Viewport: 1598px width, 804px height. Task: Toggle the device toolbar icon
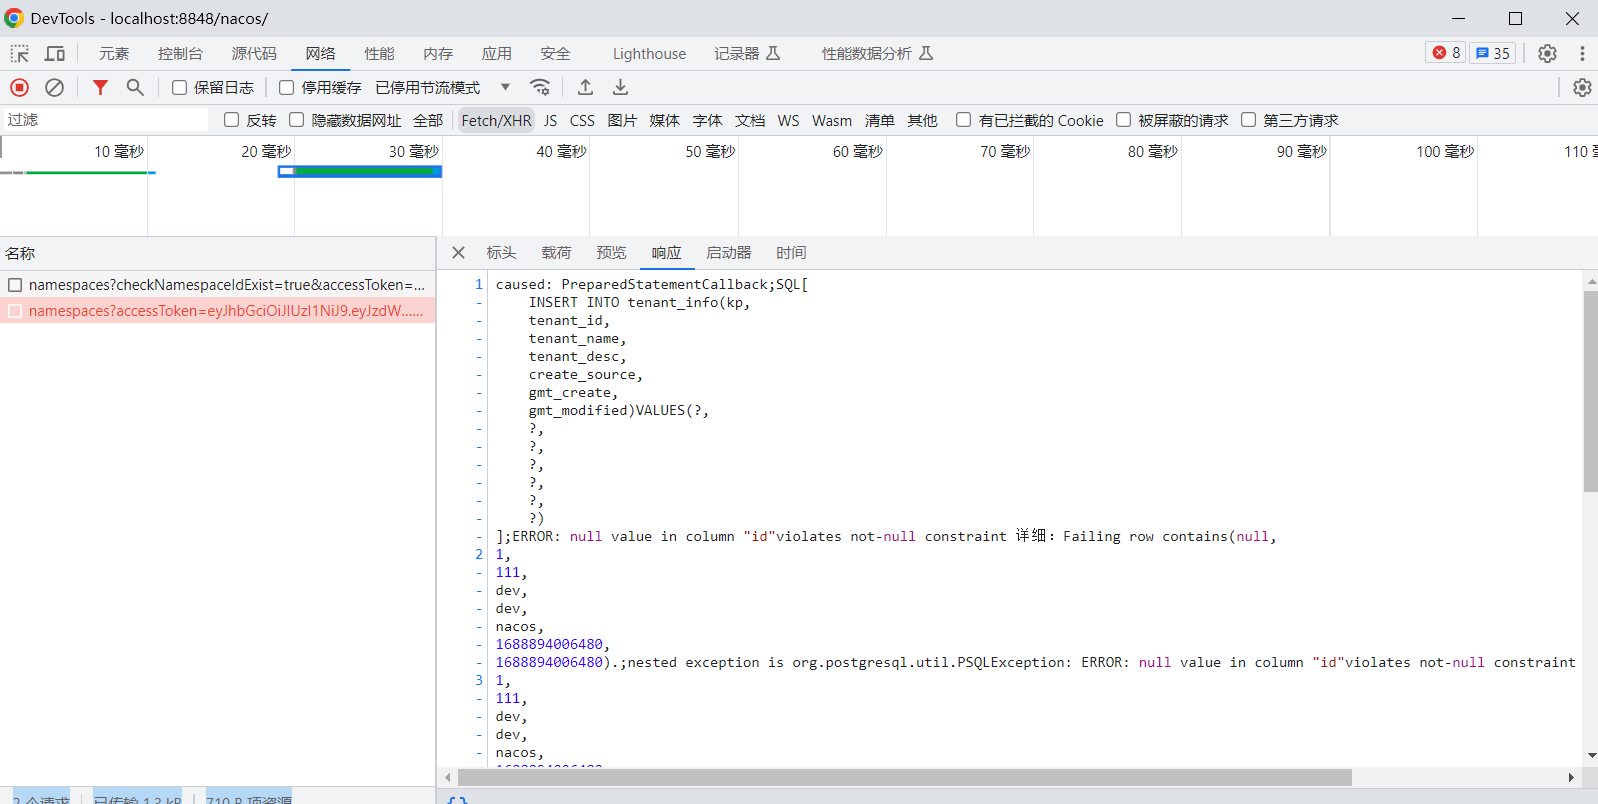55,54
